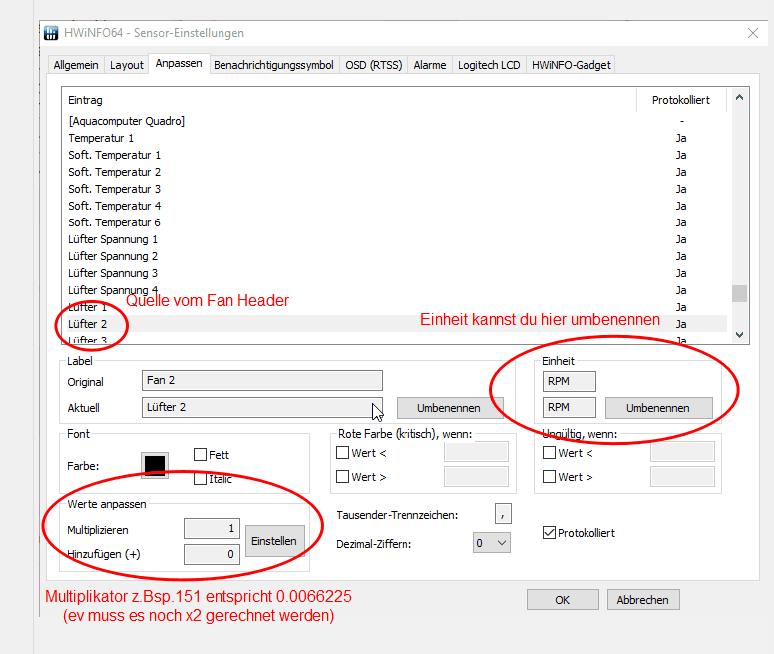Uncheck the Protokolliert checkbox
The width and height of the screenshot is (774, 654).
coord(549,533)
